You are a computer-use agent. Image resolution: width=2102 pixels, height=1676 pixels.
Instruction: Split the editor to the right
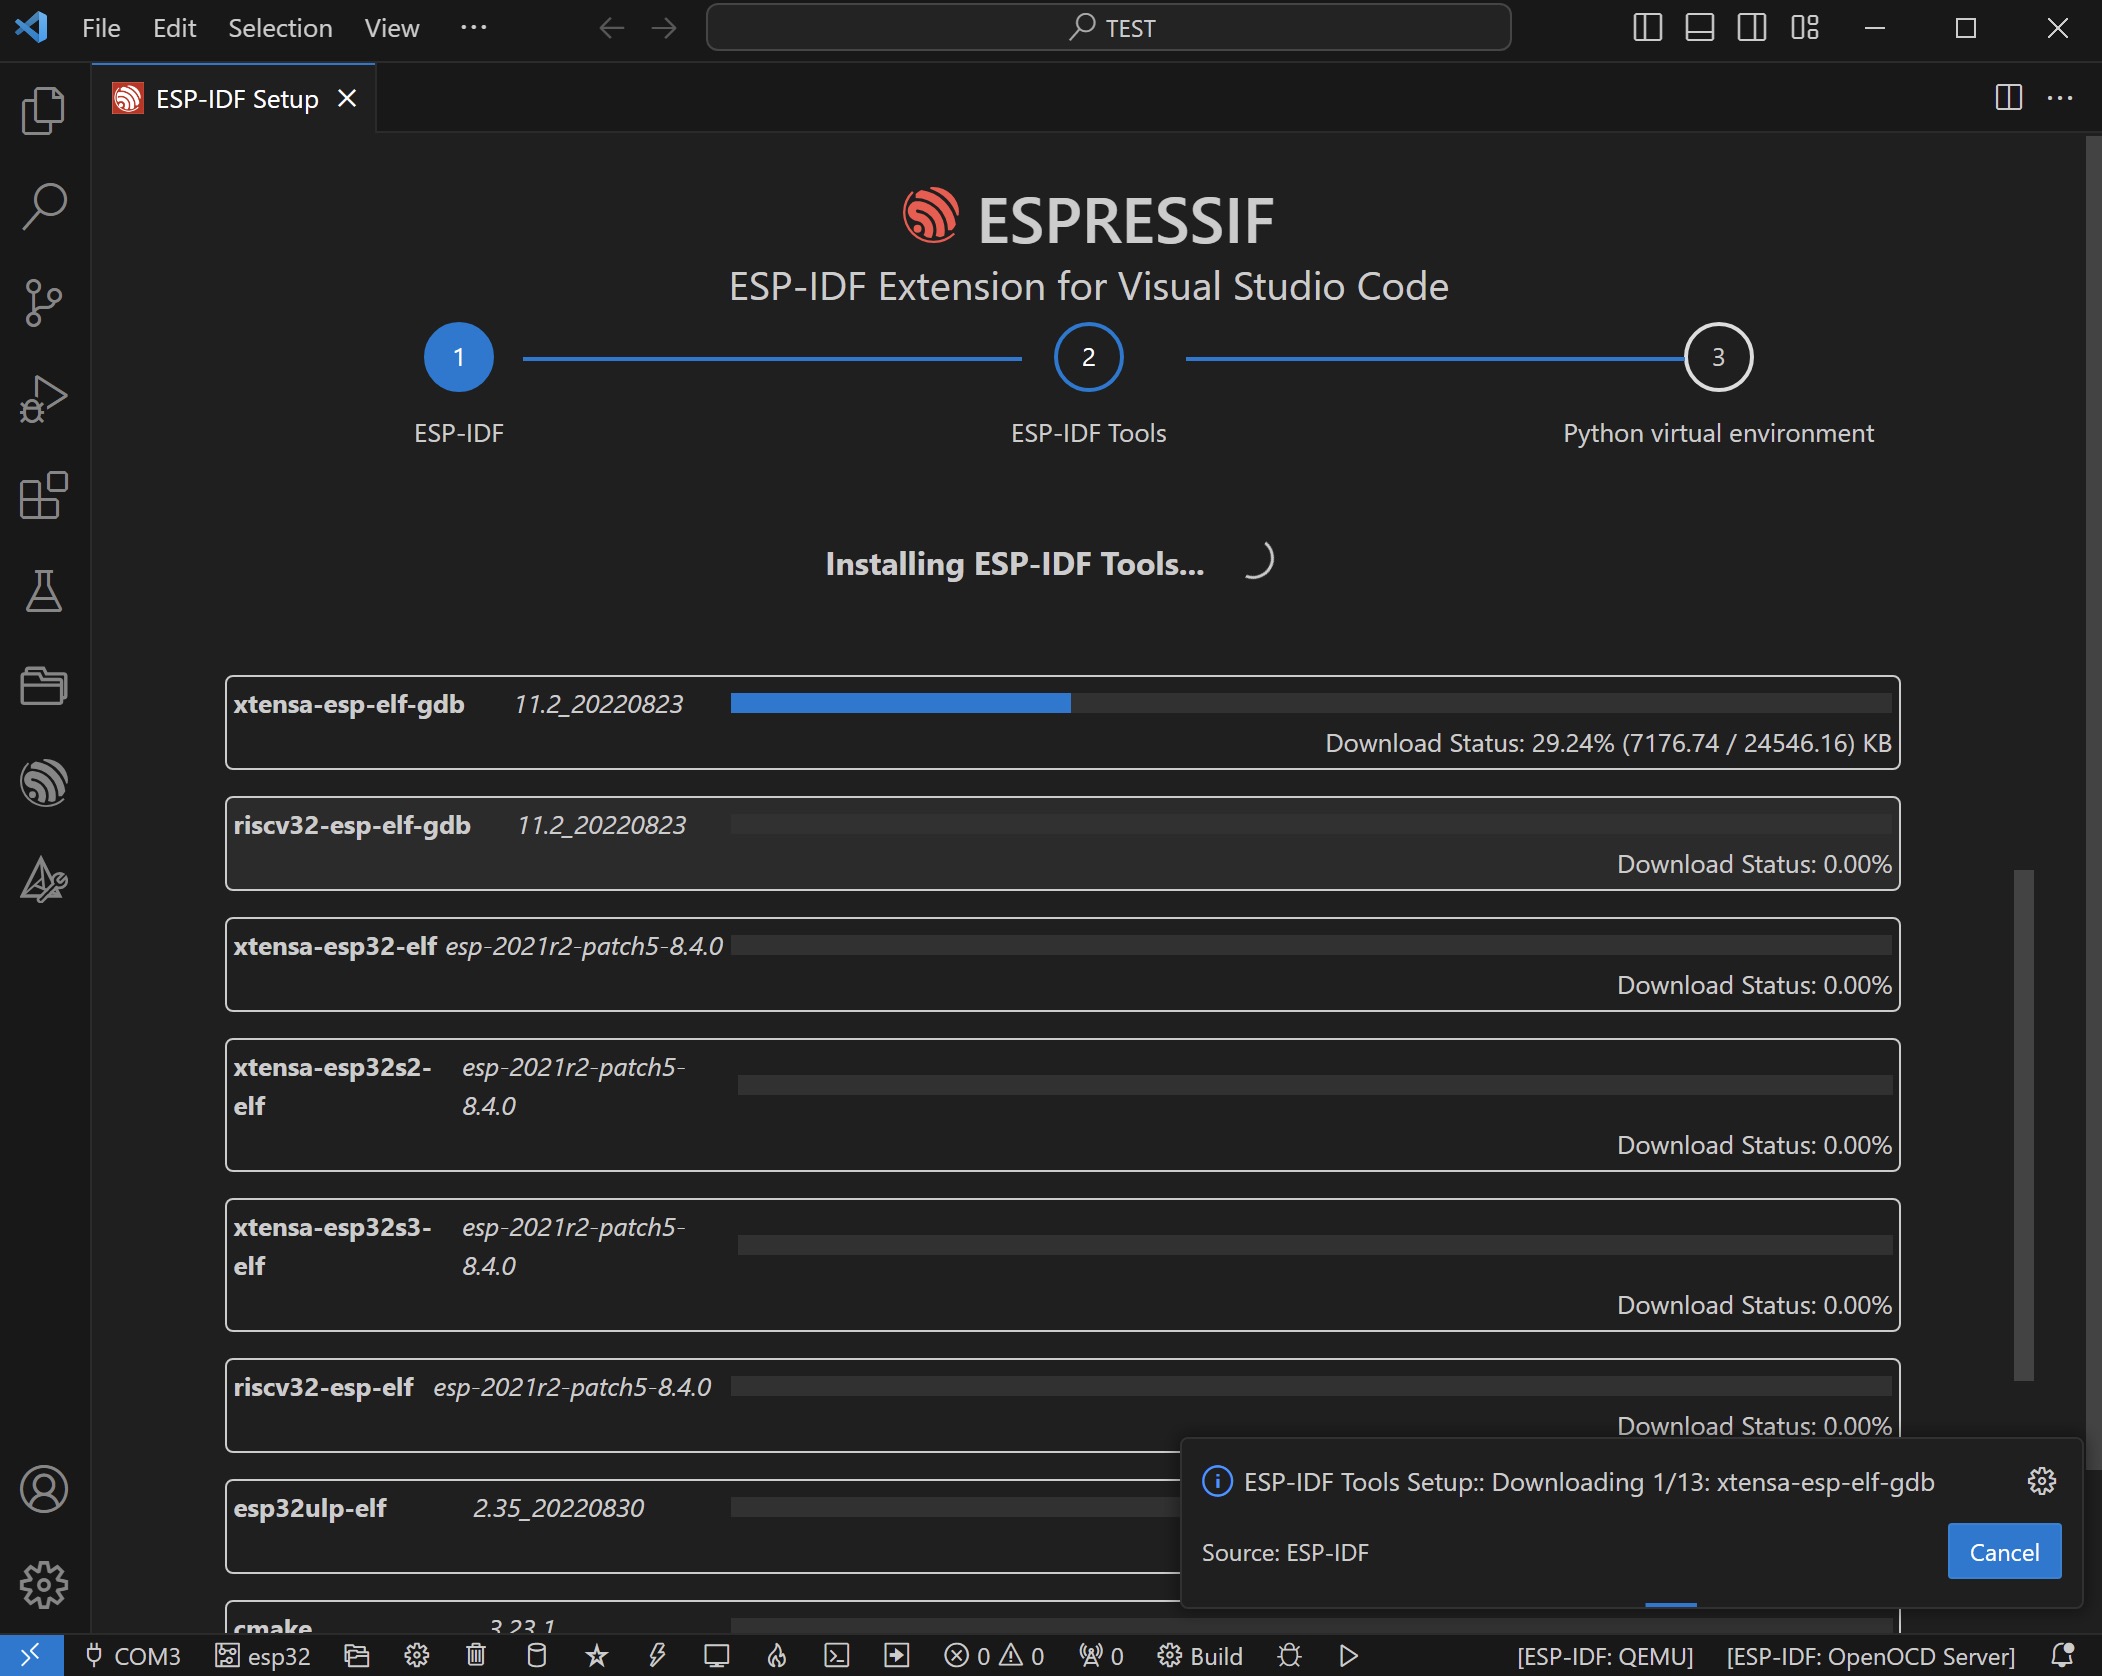(2008, 98)
